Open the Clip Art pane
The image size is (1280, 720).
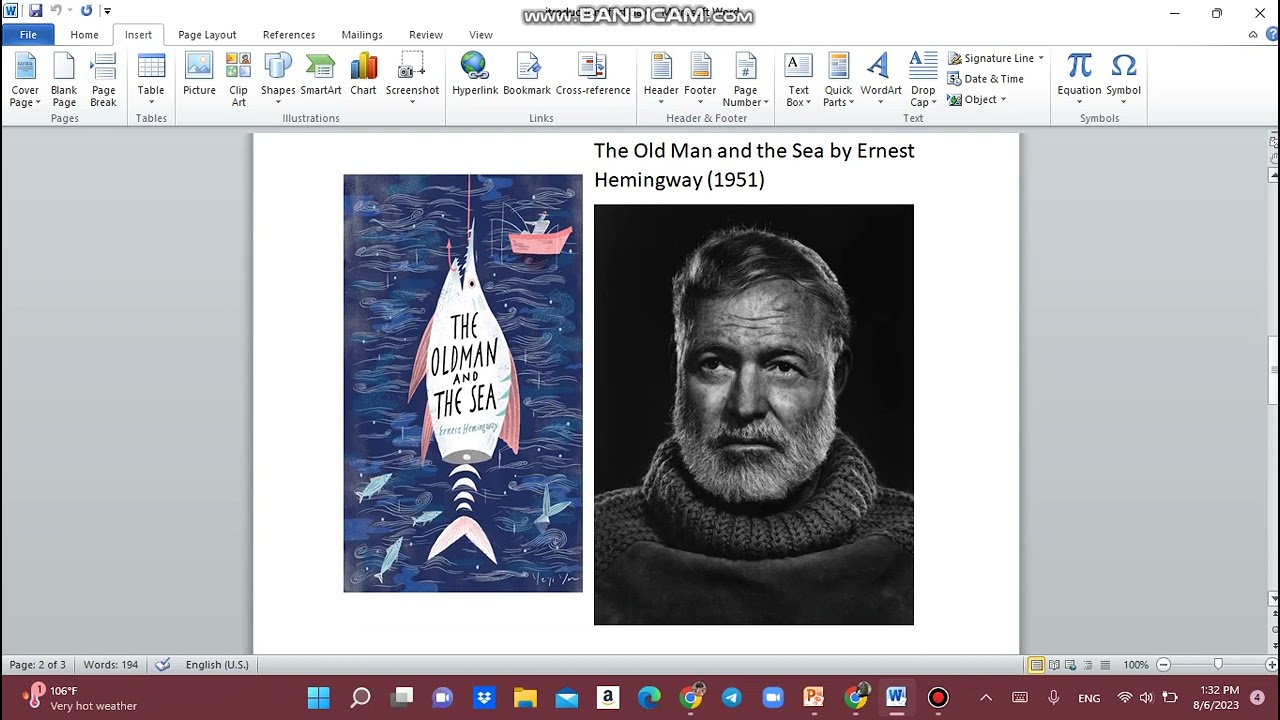(238, 80)
